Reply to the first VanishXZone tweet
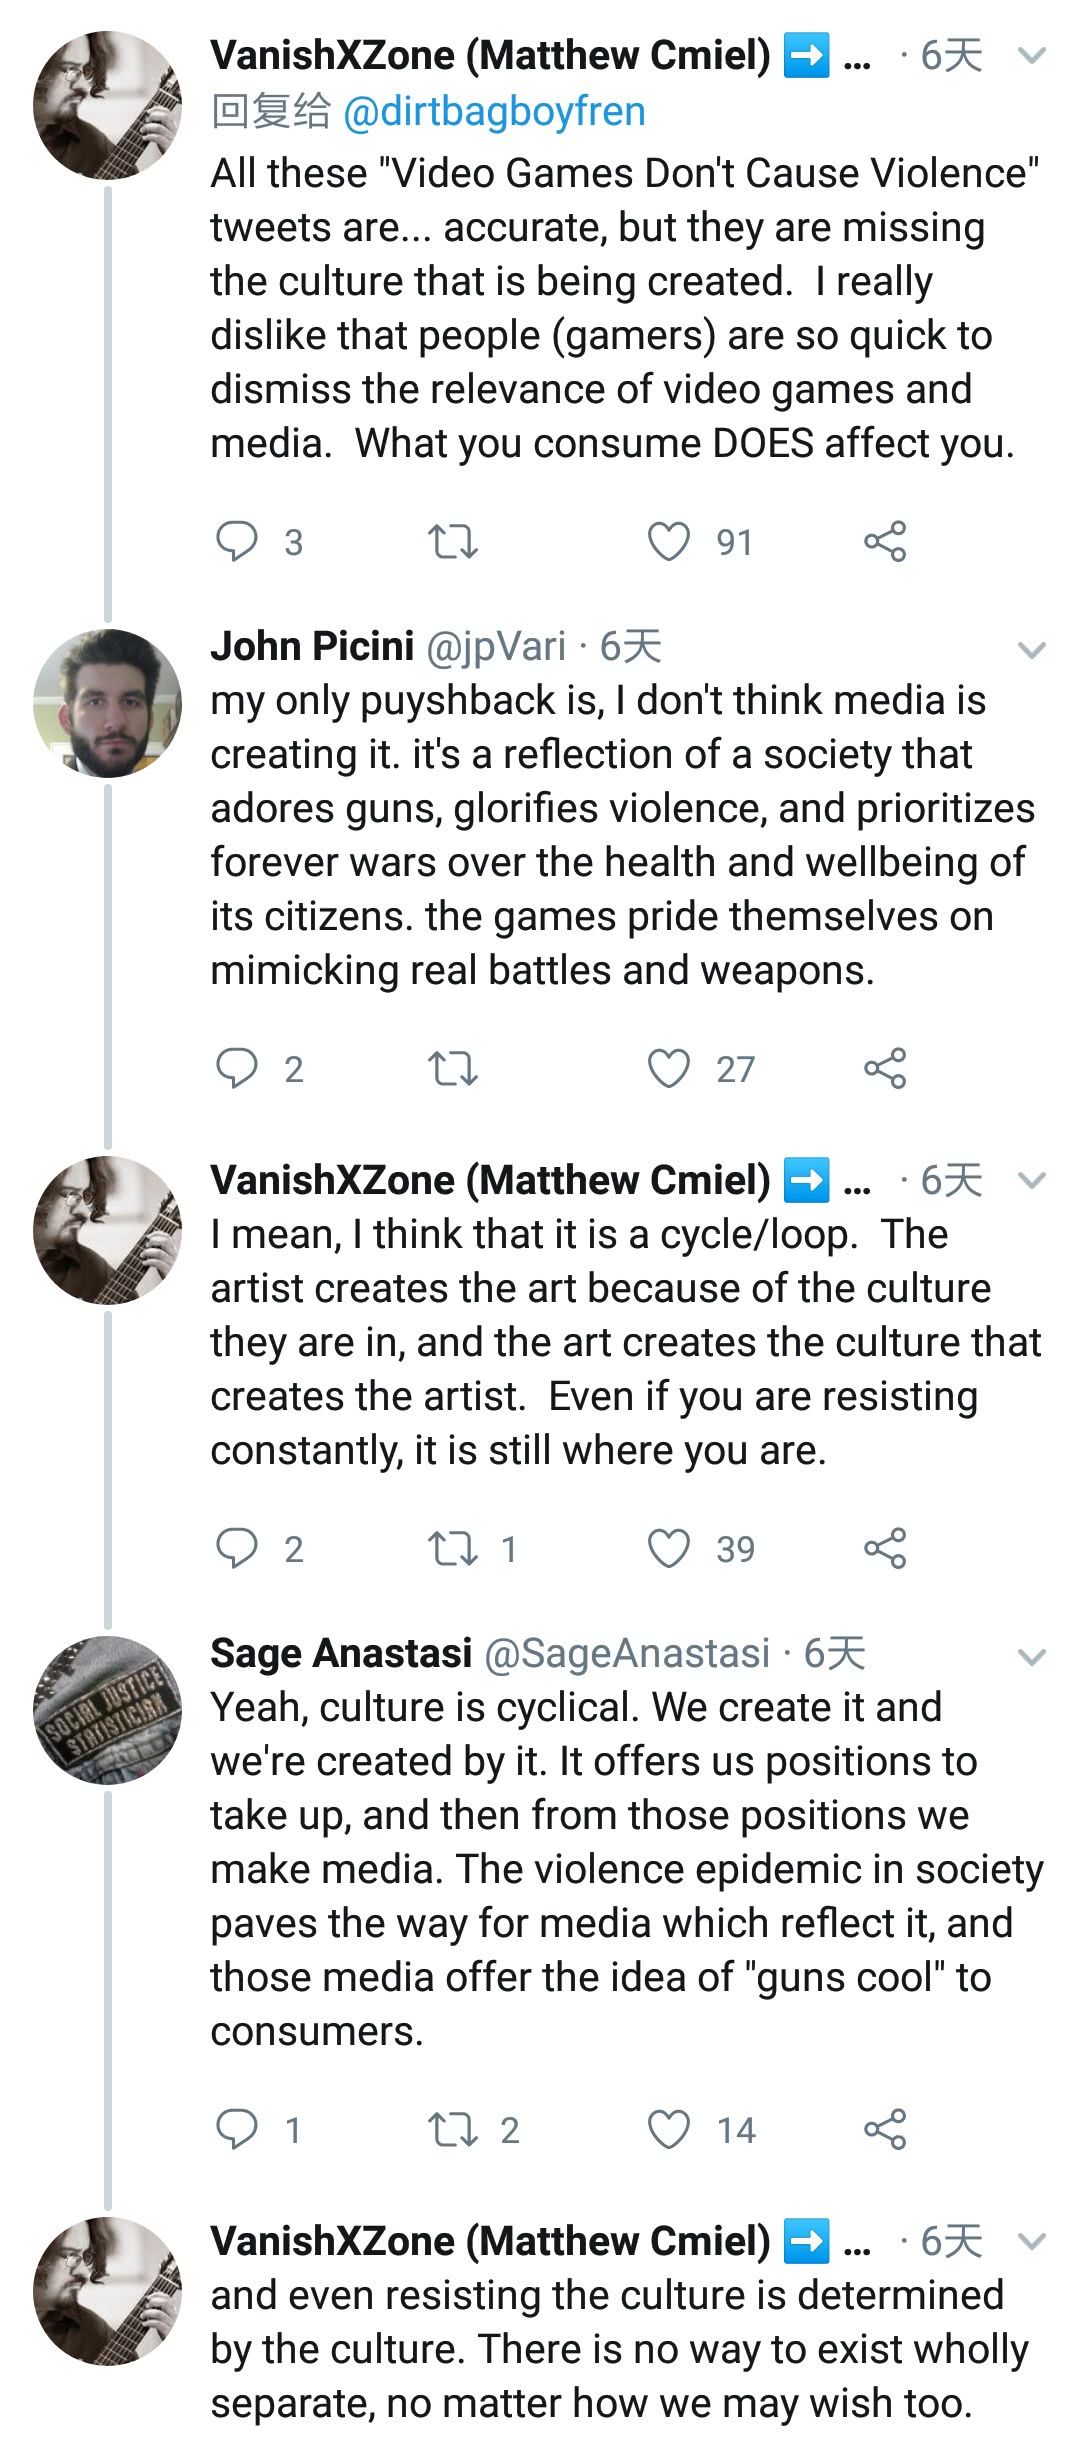The height and width of the screenshot is (2446, 1080). tap(237, 542)
